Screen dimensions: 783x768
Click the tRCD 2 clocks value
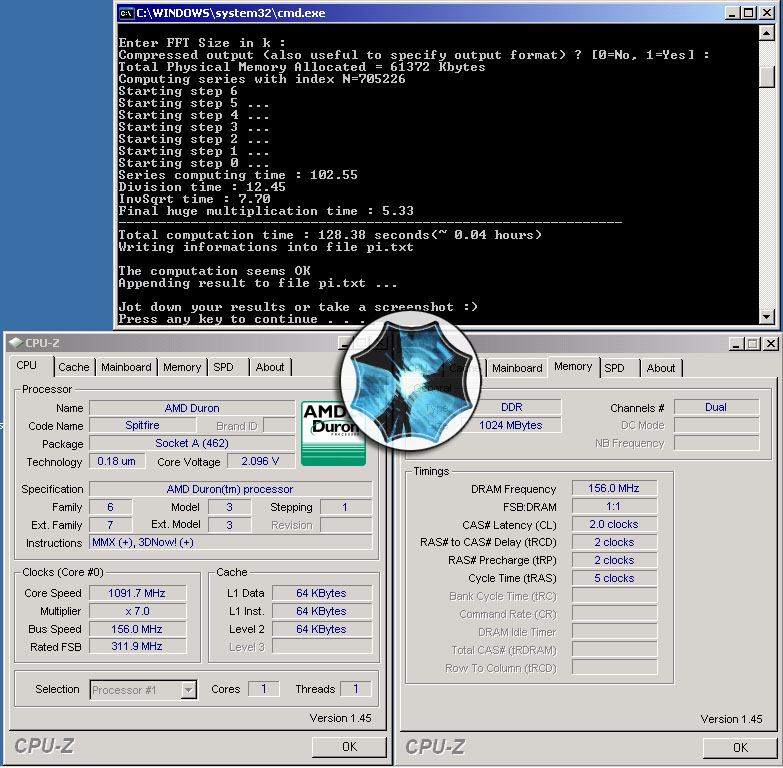(614, 542)
